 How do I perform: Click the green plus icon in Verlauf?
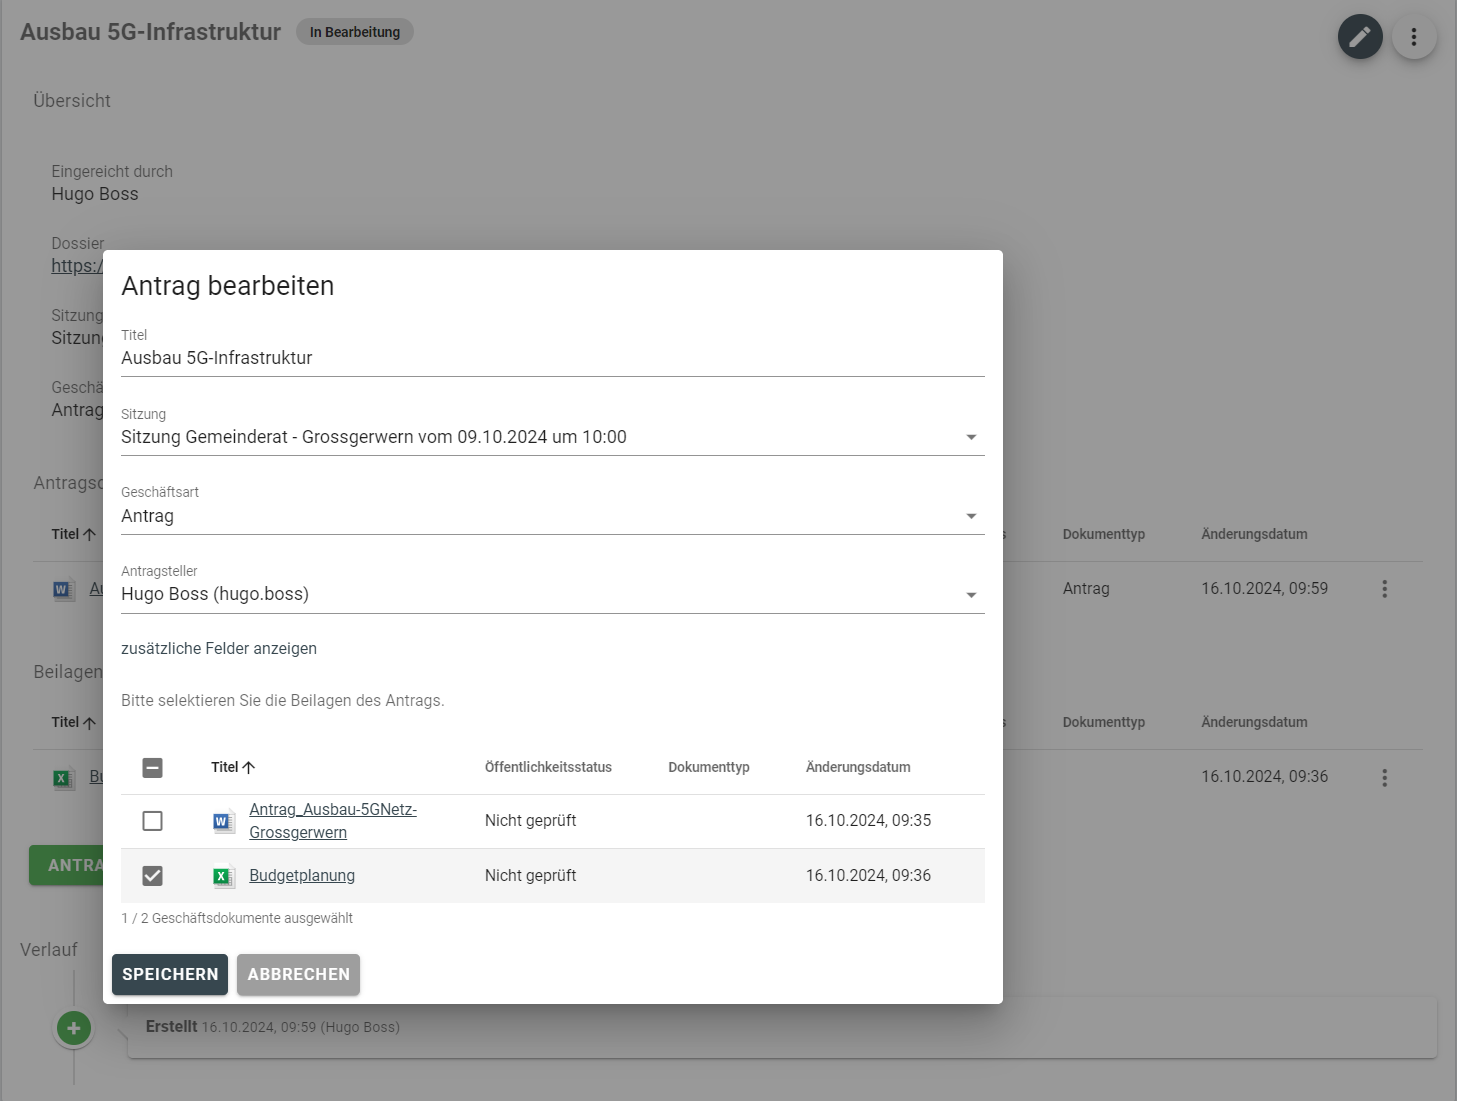(x=73, y=1028)
